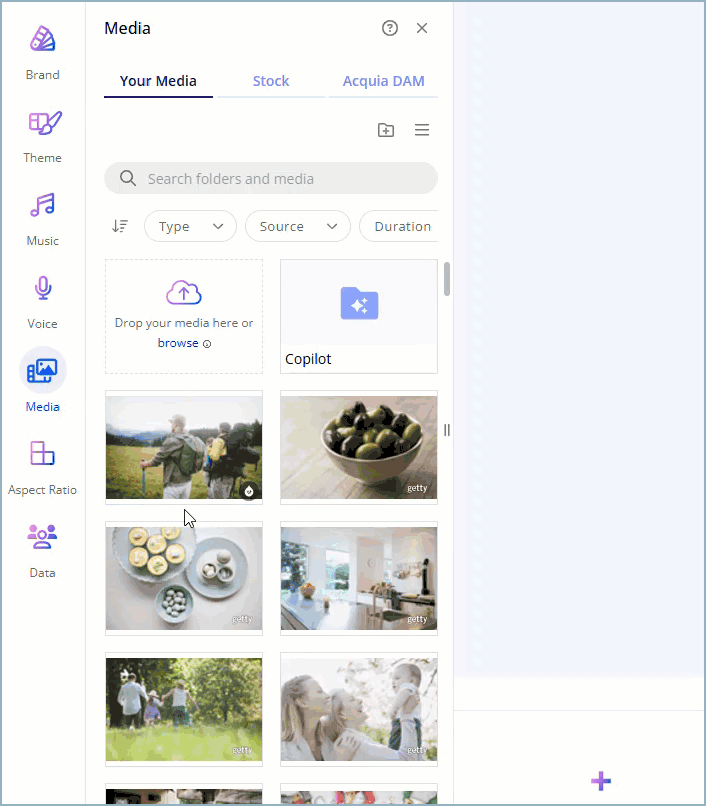
Task: Click the Drop your media here text
Action: (184, 323)
